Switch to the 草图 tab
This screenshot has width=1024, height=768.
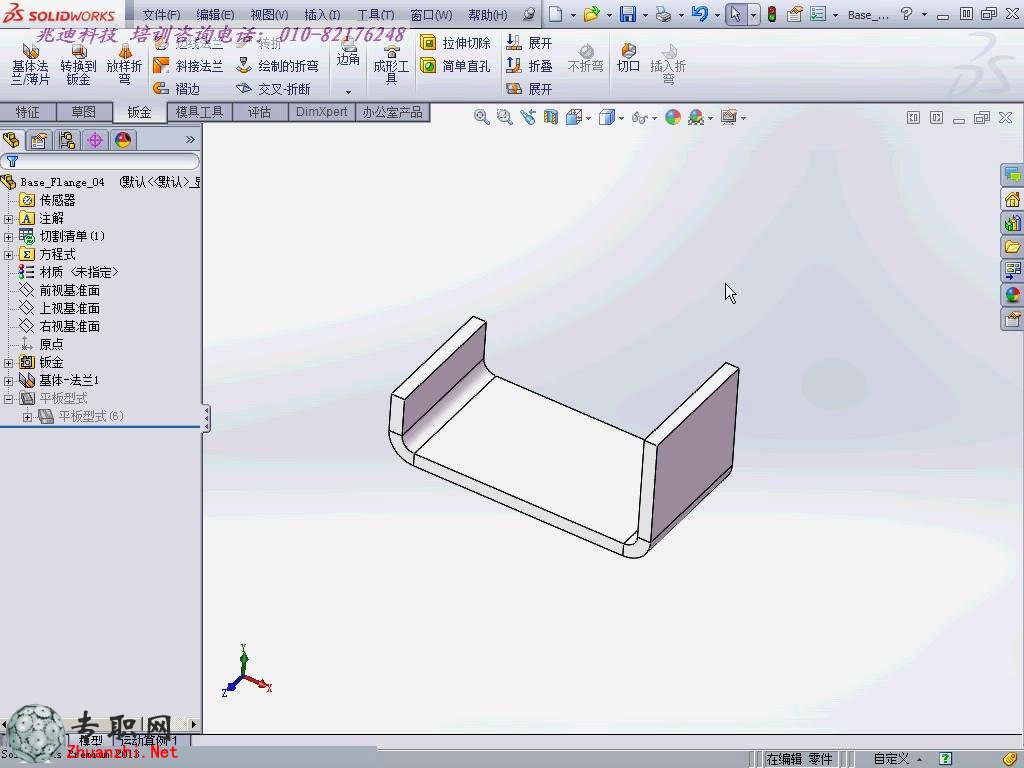coord(84,112)
